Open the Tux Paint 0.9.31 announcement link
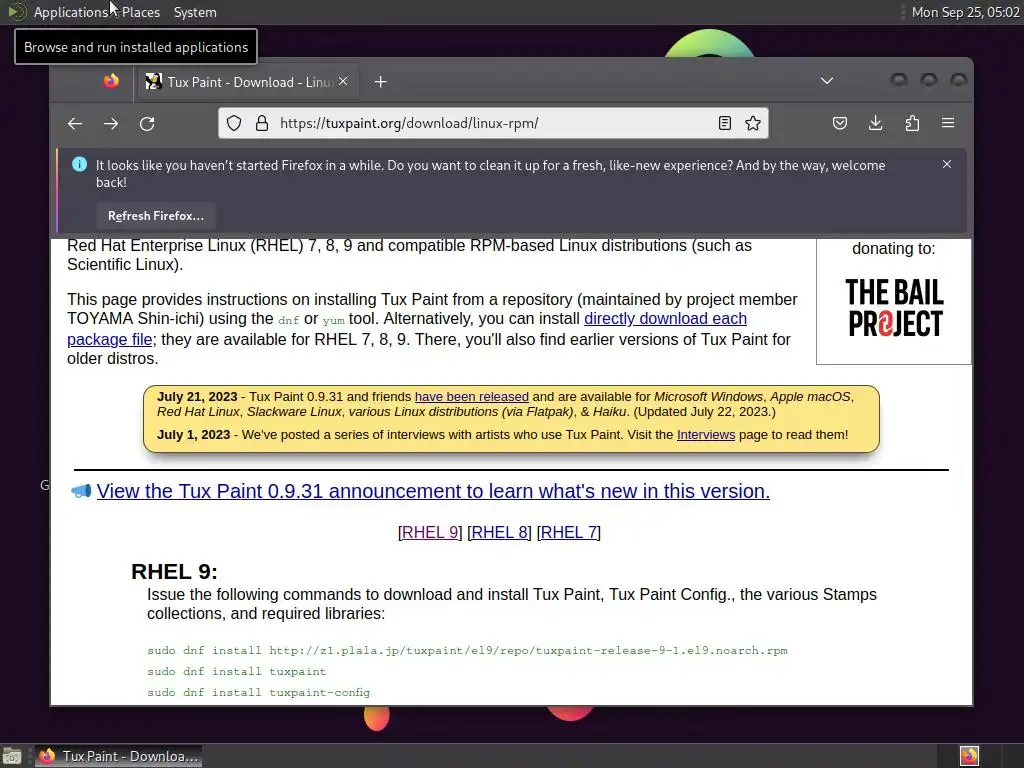The height and width of the screenshot is (768, 1024). pyautogui.click(x=433, y=491)
